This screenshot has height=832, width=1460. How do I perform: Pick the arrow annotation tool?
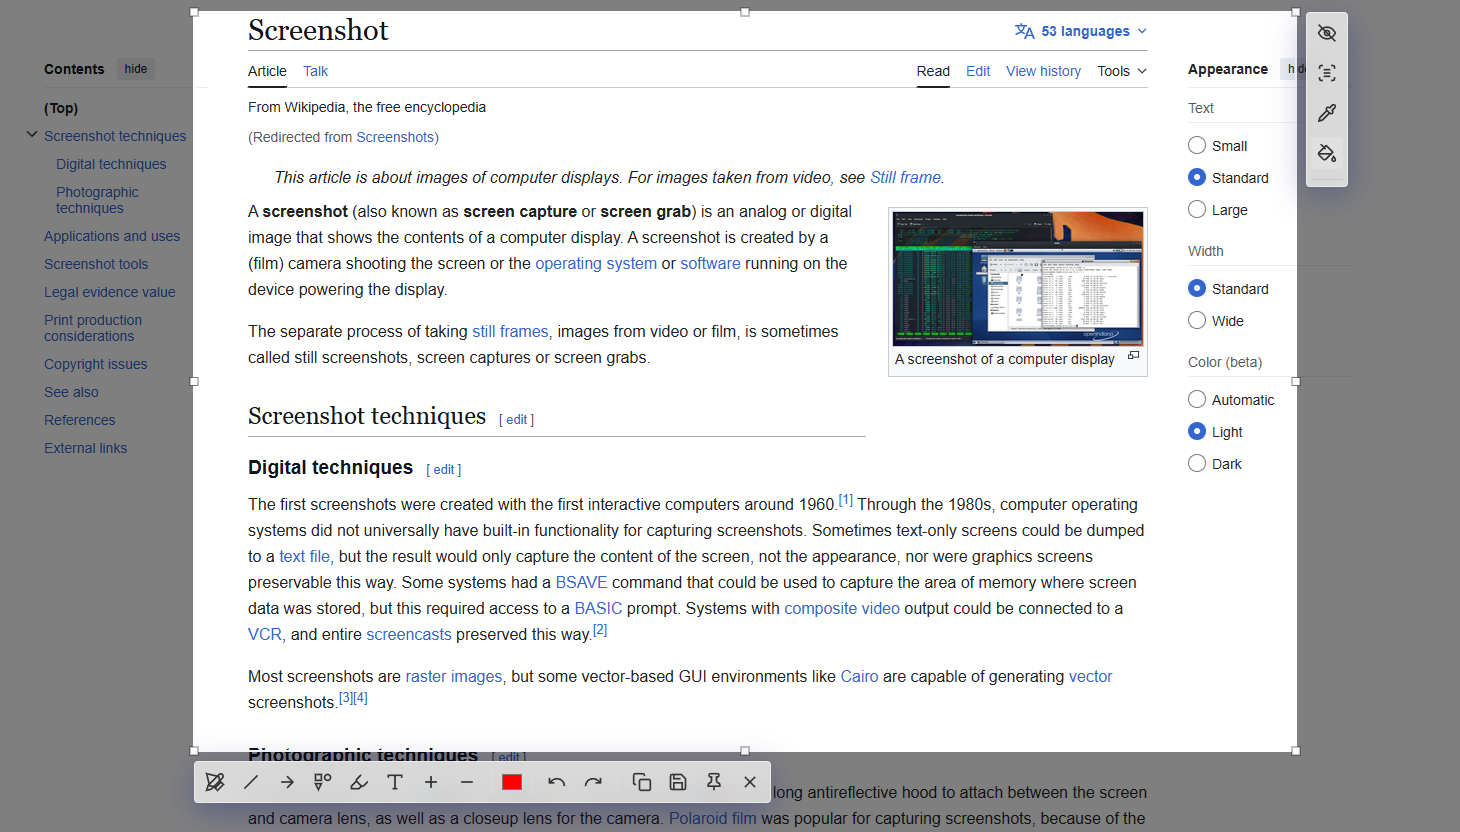[x=287, y=782]
